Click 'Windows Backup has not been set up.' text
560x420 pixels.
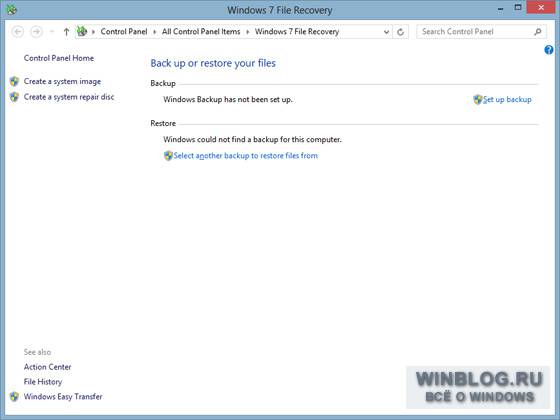coord(228,100)
